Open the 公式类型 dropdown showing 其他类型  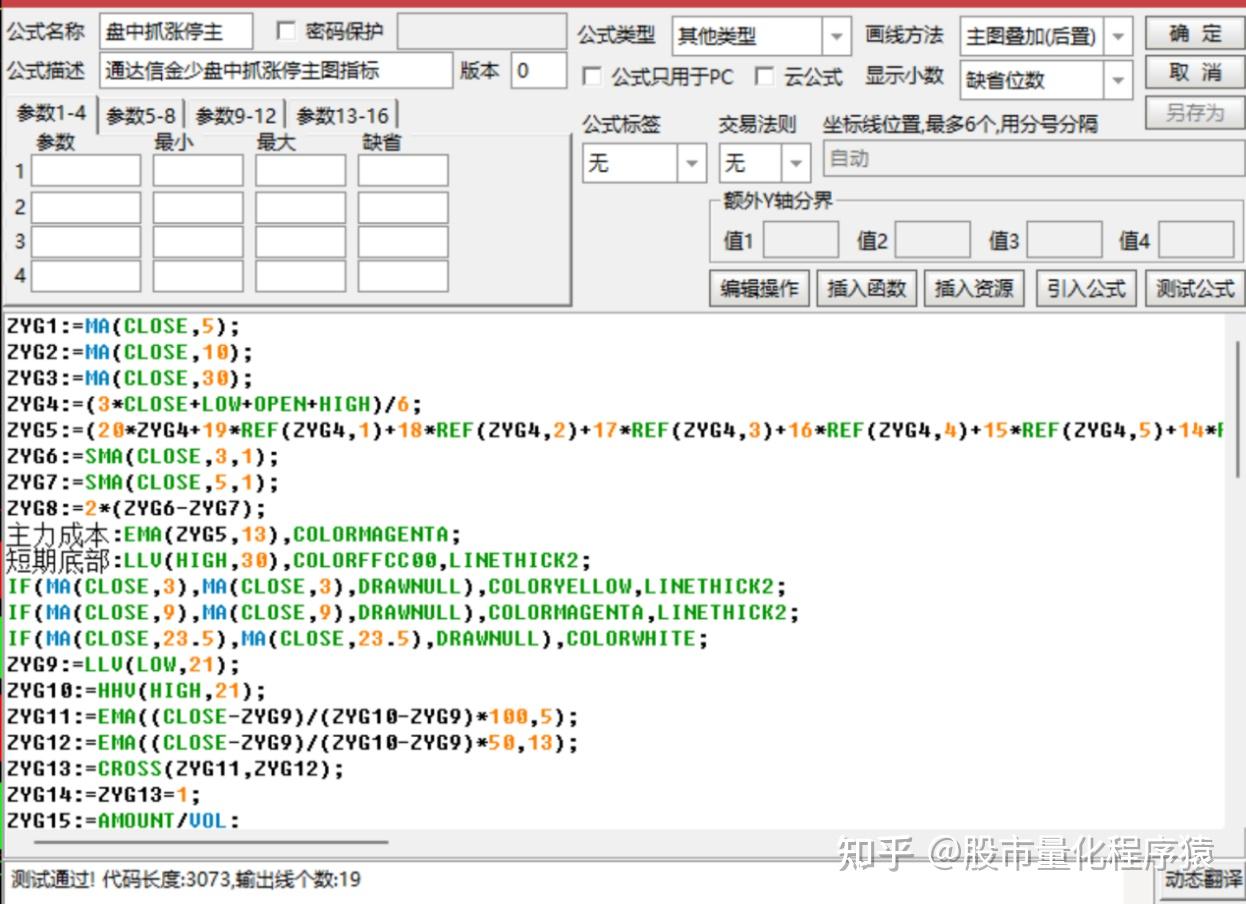pos(761,37)
